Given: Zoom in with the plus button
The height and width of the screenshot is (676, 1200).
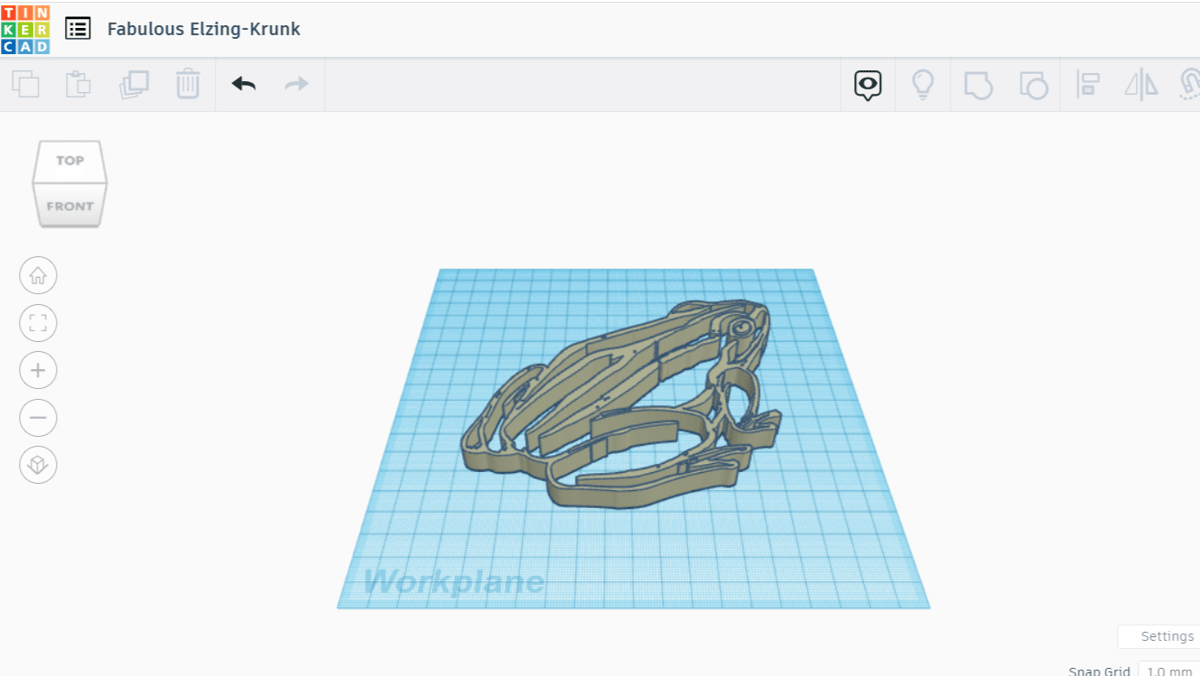Looking at the screenshot, I should click(x=38, y=370).
